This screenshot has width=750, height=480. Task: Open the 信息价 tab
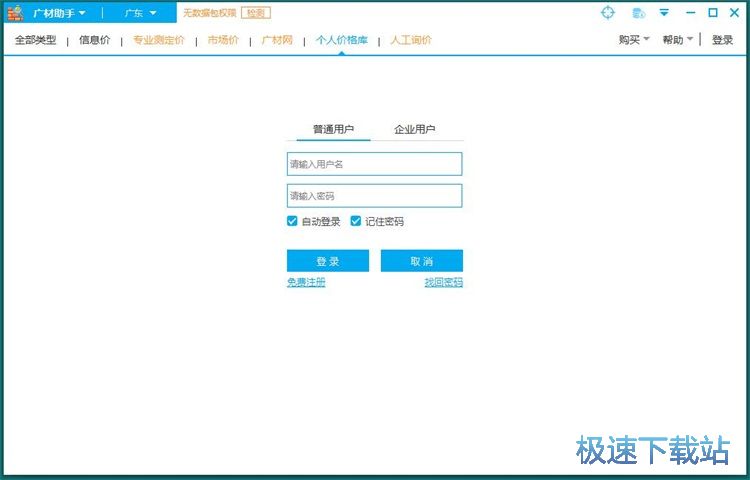pos(94,40)
